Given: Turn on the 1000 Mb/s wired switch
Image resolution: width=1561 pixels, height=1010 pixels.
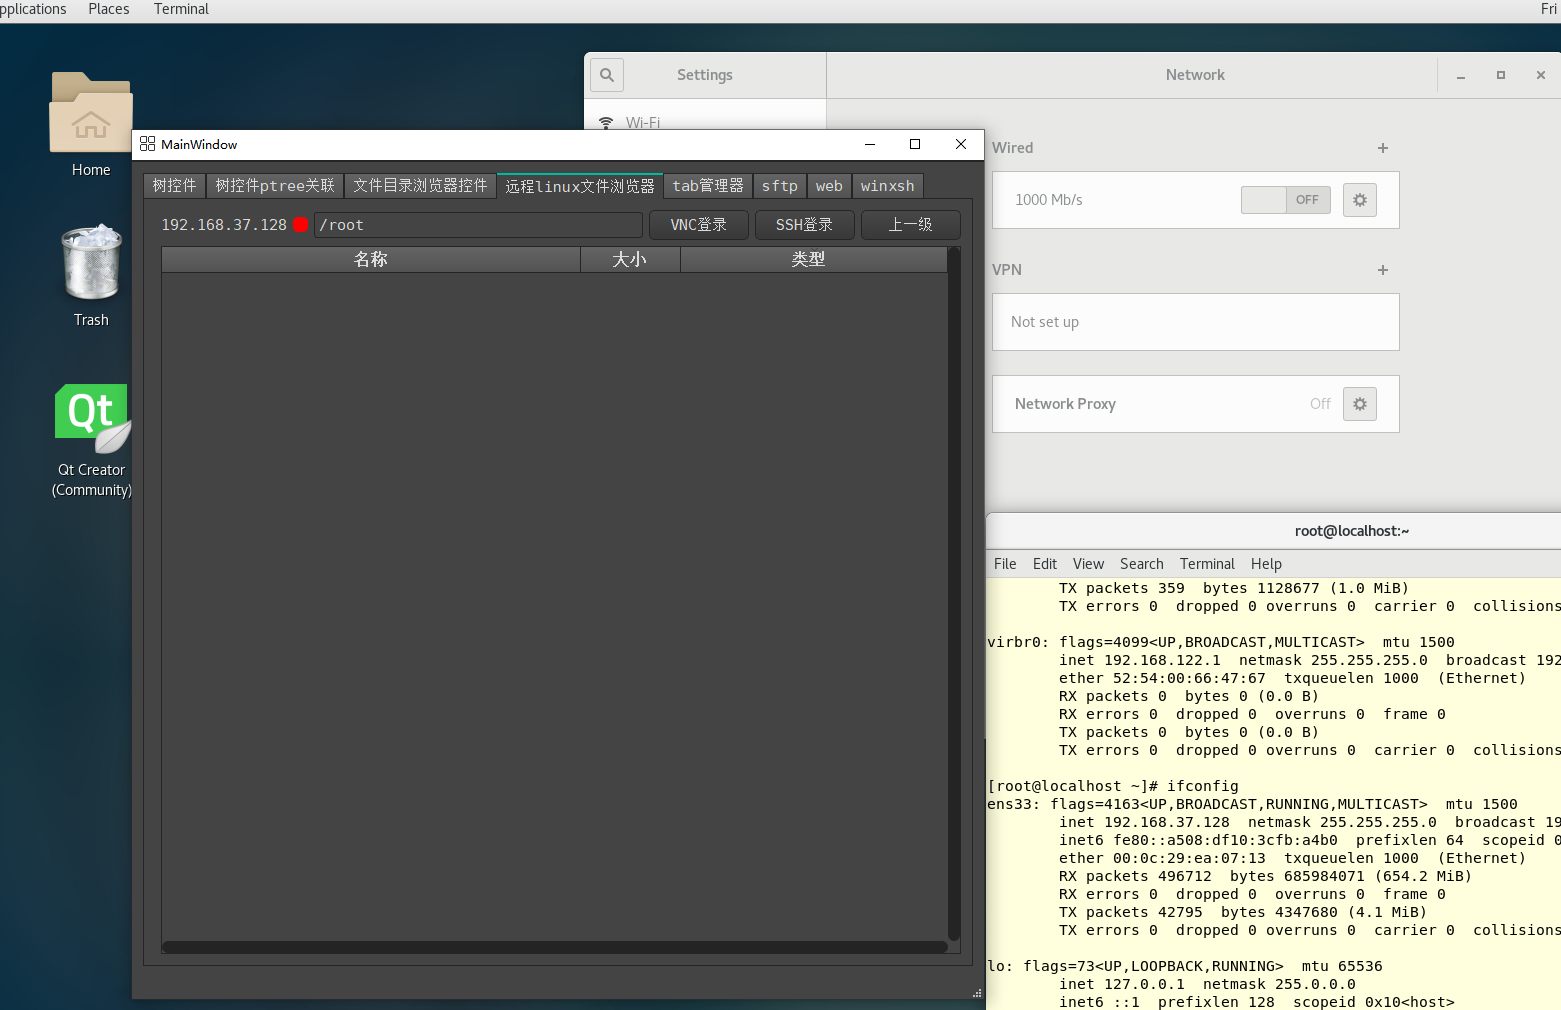Looking at the screenshot, I should tap(1285, 200).
